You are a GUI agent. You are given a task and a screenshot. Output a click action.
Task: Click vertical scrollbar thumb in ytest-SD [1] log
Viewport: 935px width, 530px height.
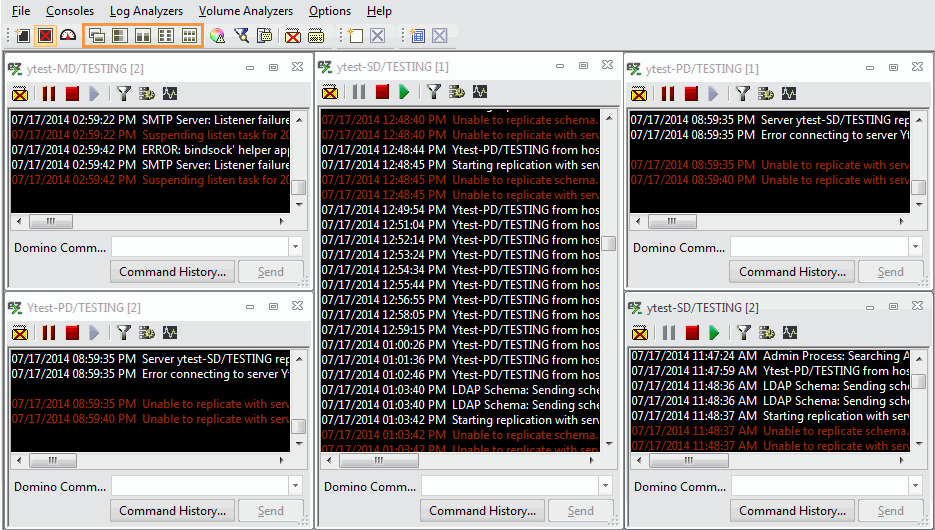tap(608, 243)
